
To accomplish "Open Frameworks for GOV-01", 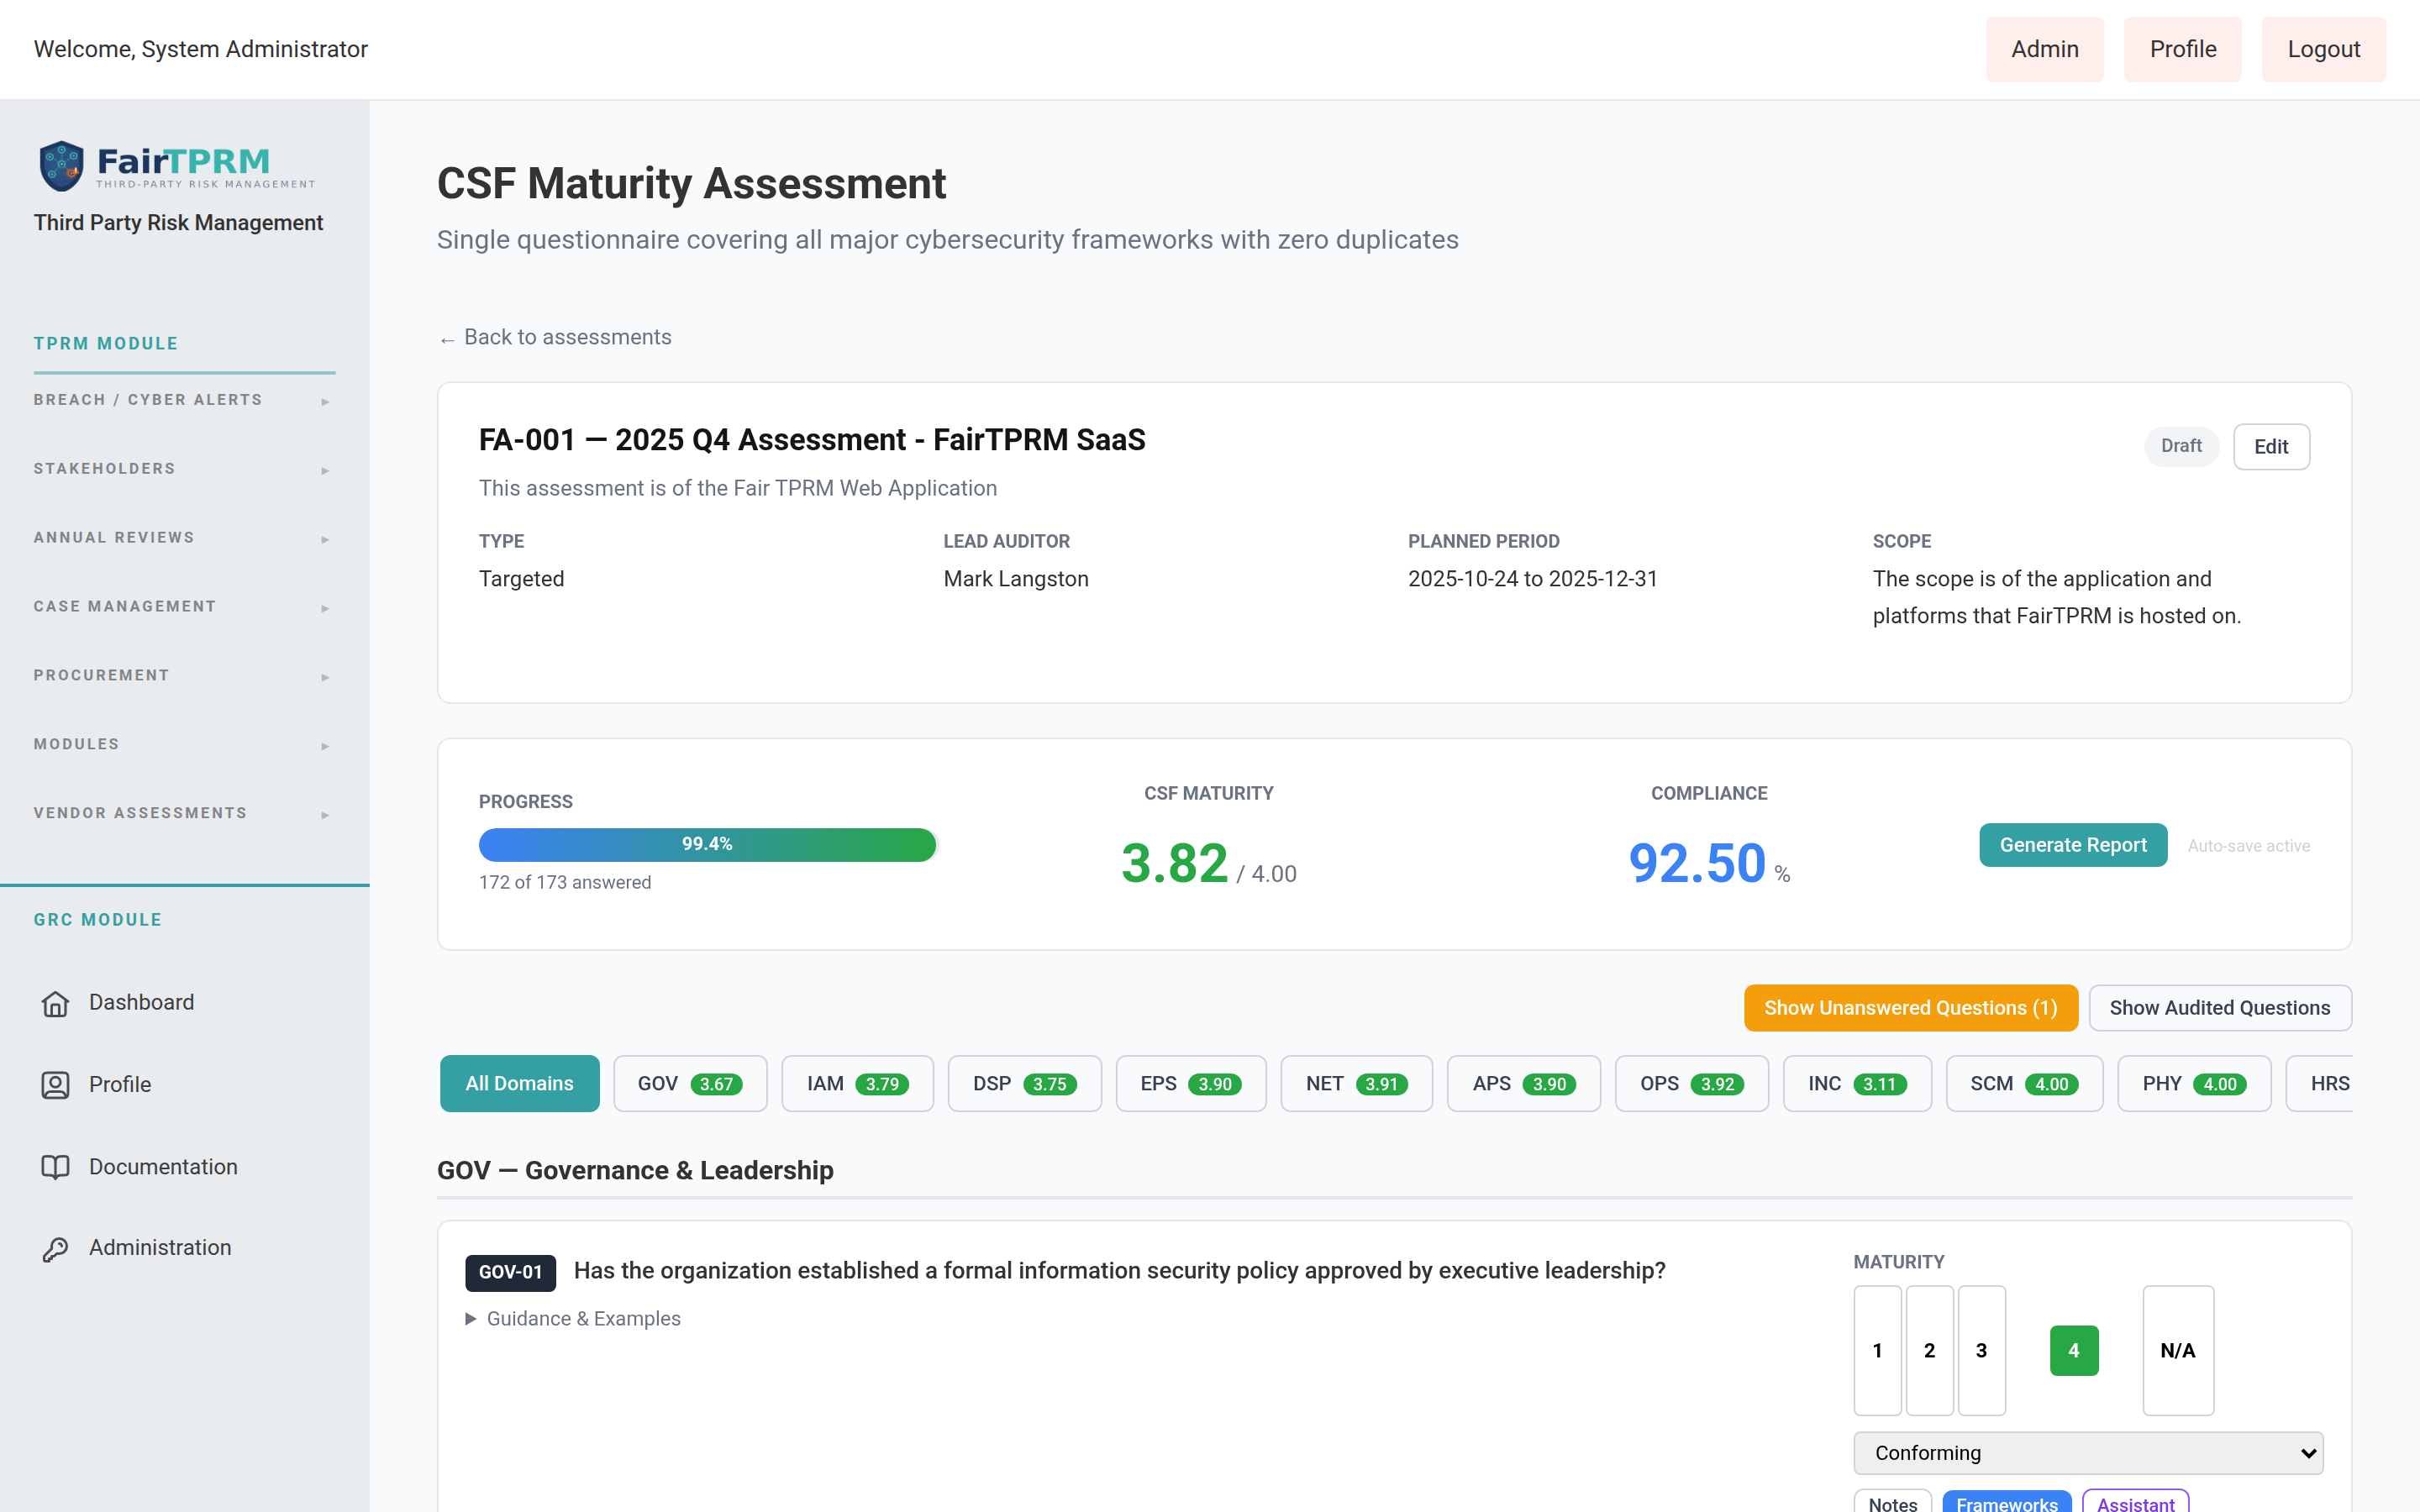I will [x=2007, y=1503].
